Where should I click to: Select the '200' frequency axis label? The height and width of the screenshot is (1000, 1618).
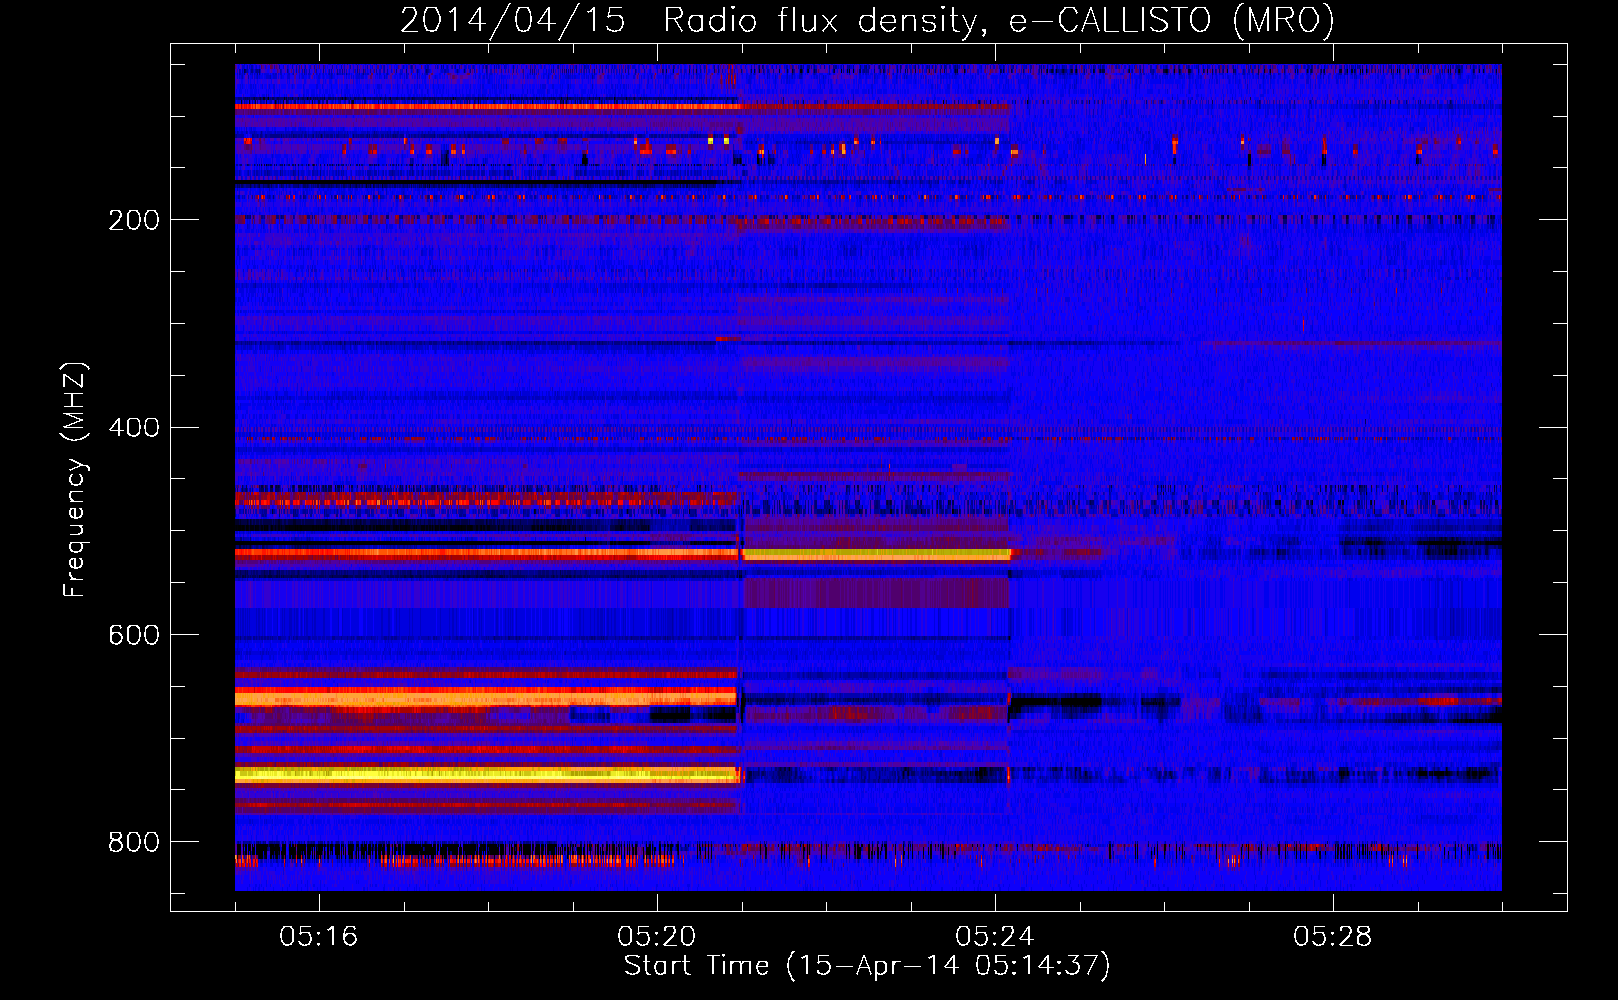pyautogui.click(x=134, y=220)
